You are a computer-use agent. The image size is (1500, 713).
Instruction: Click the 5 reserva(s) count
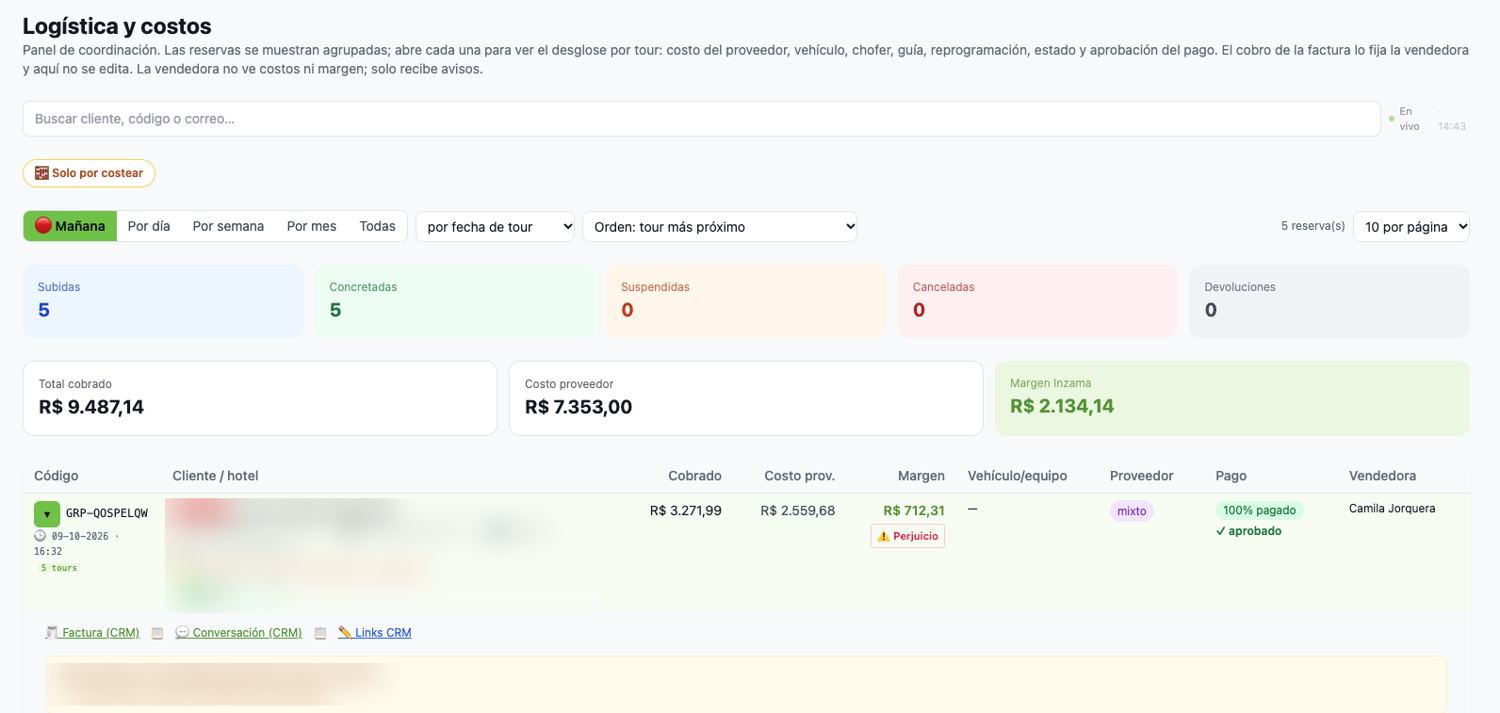coord(1313,226)
